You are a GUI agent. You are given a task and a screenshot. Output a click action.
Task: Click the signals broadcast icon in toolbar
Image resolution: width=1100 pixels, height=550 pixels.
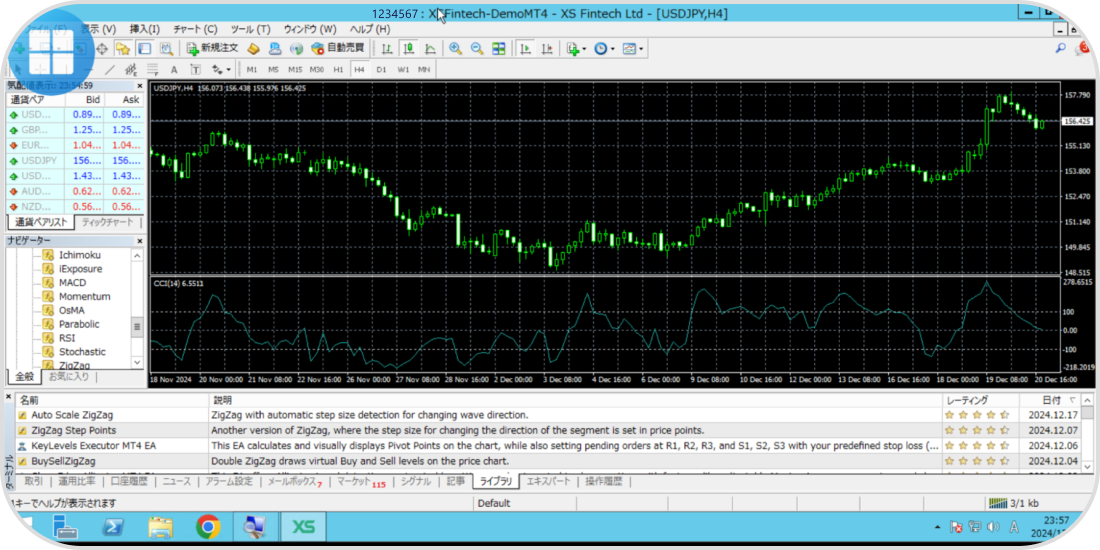[x=296, y=48]
